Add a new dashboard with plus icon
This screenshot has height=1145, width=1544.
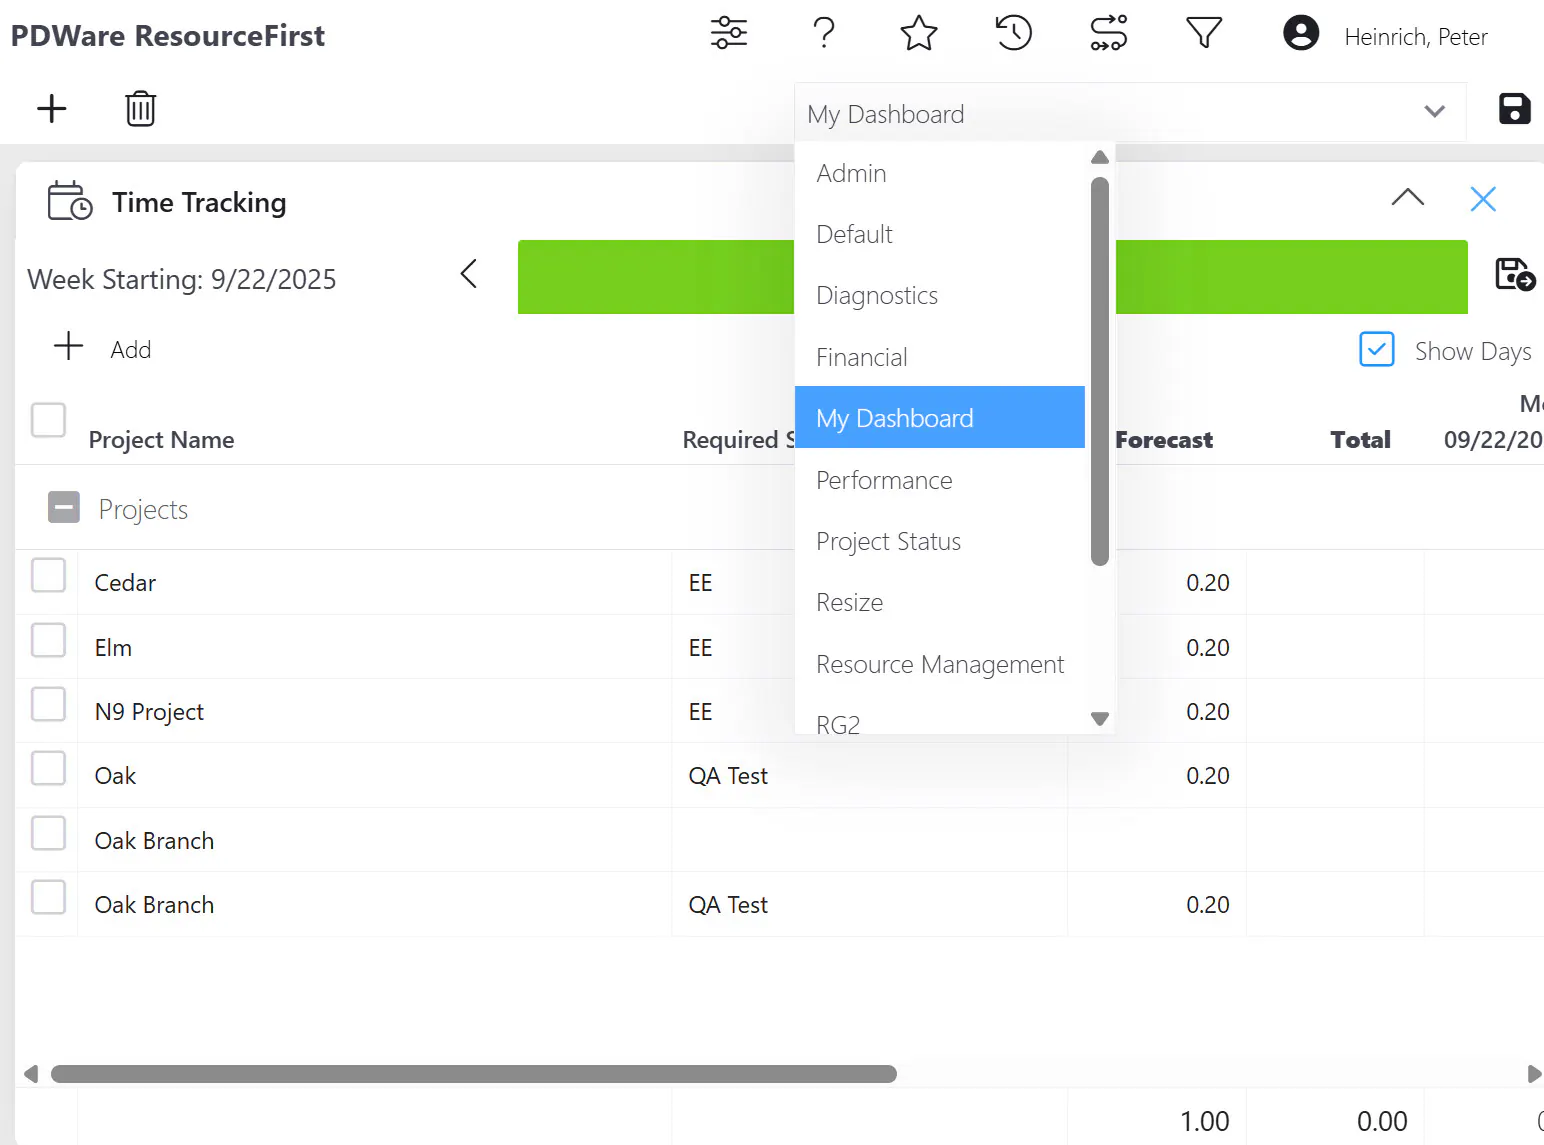[52, 108]
